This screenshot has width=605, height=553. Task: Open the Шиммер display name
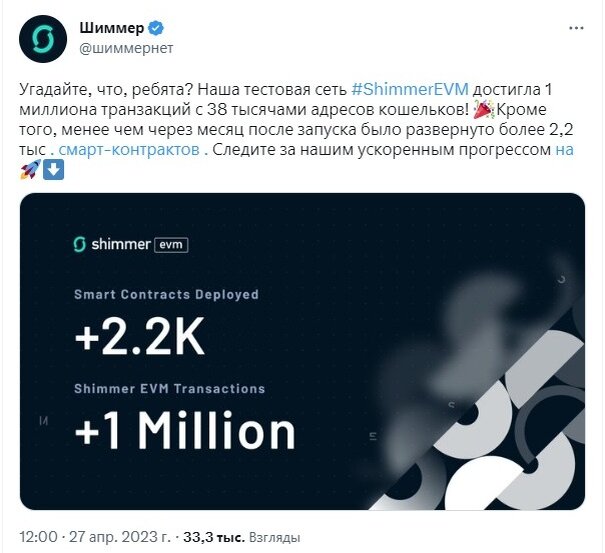click(x=112, y=28)
